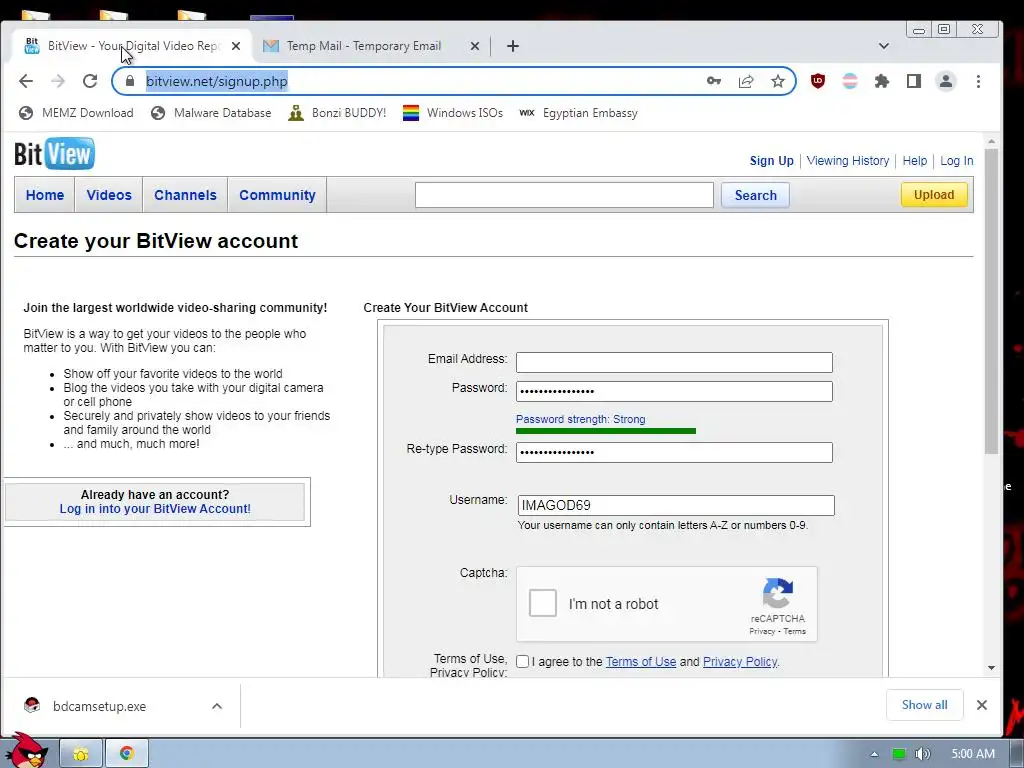Click the Email Address input field

coord(674,362)
